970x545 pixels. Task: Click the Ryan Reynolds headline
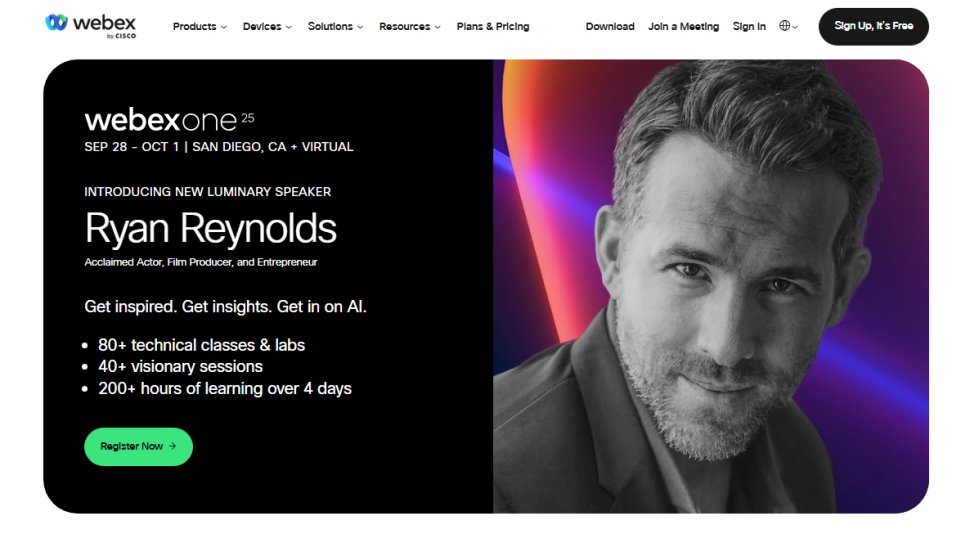[210, 228]
